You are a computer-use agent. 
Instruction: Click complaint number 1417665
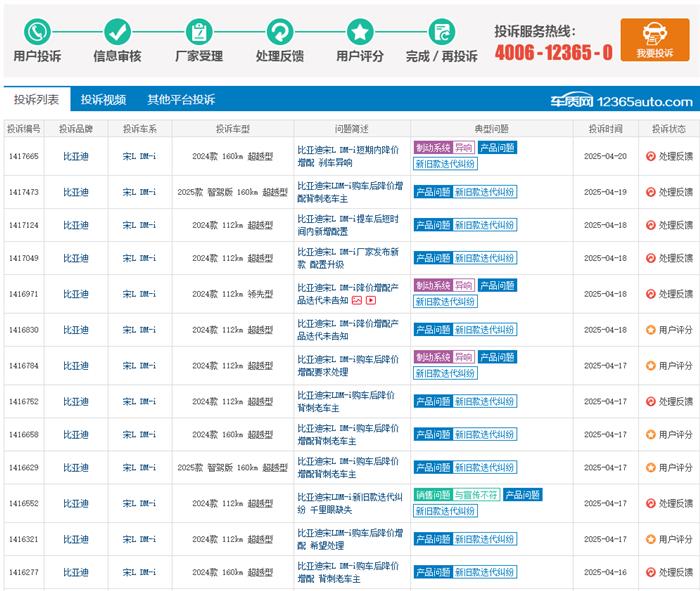click(24, 156)
